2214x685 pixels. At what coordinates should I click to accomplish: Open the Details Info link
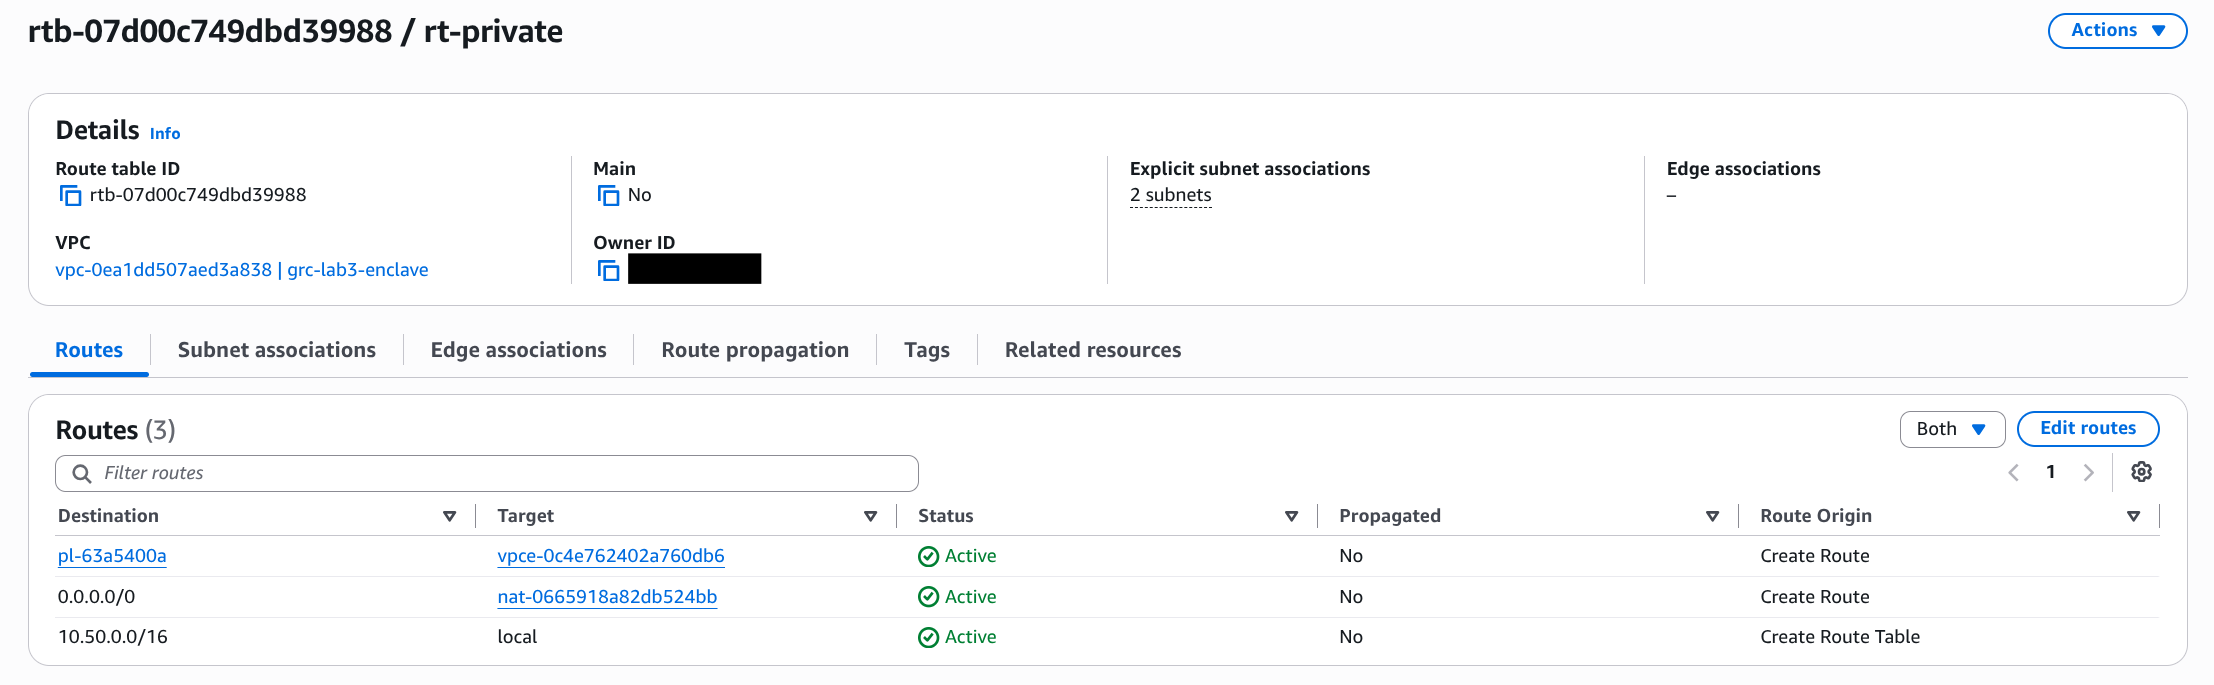click(x=165, y=134)
